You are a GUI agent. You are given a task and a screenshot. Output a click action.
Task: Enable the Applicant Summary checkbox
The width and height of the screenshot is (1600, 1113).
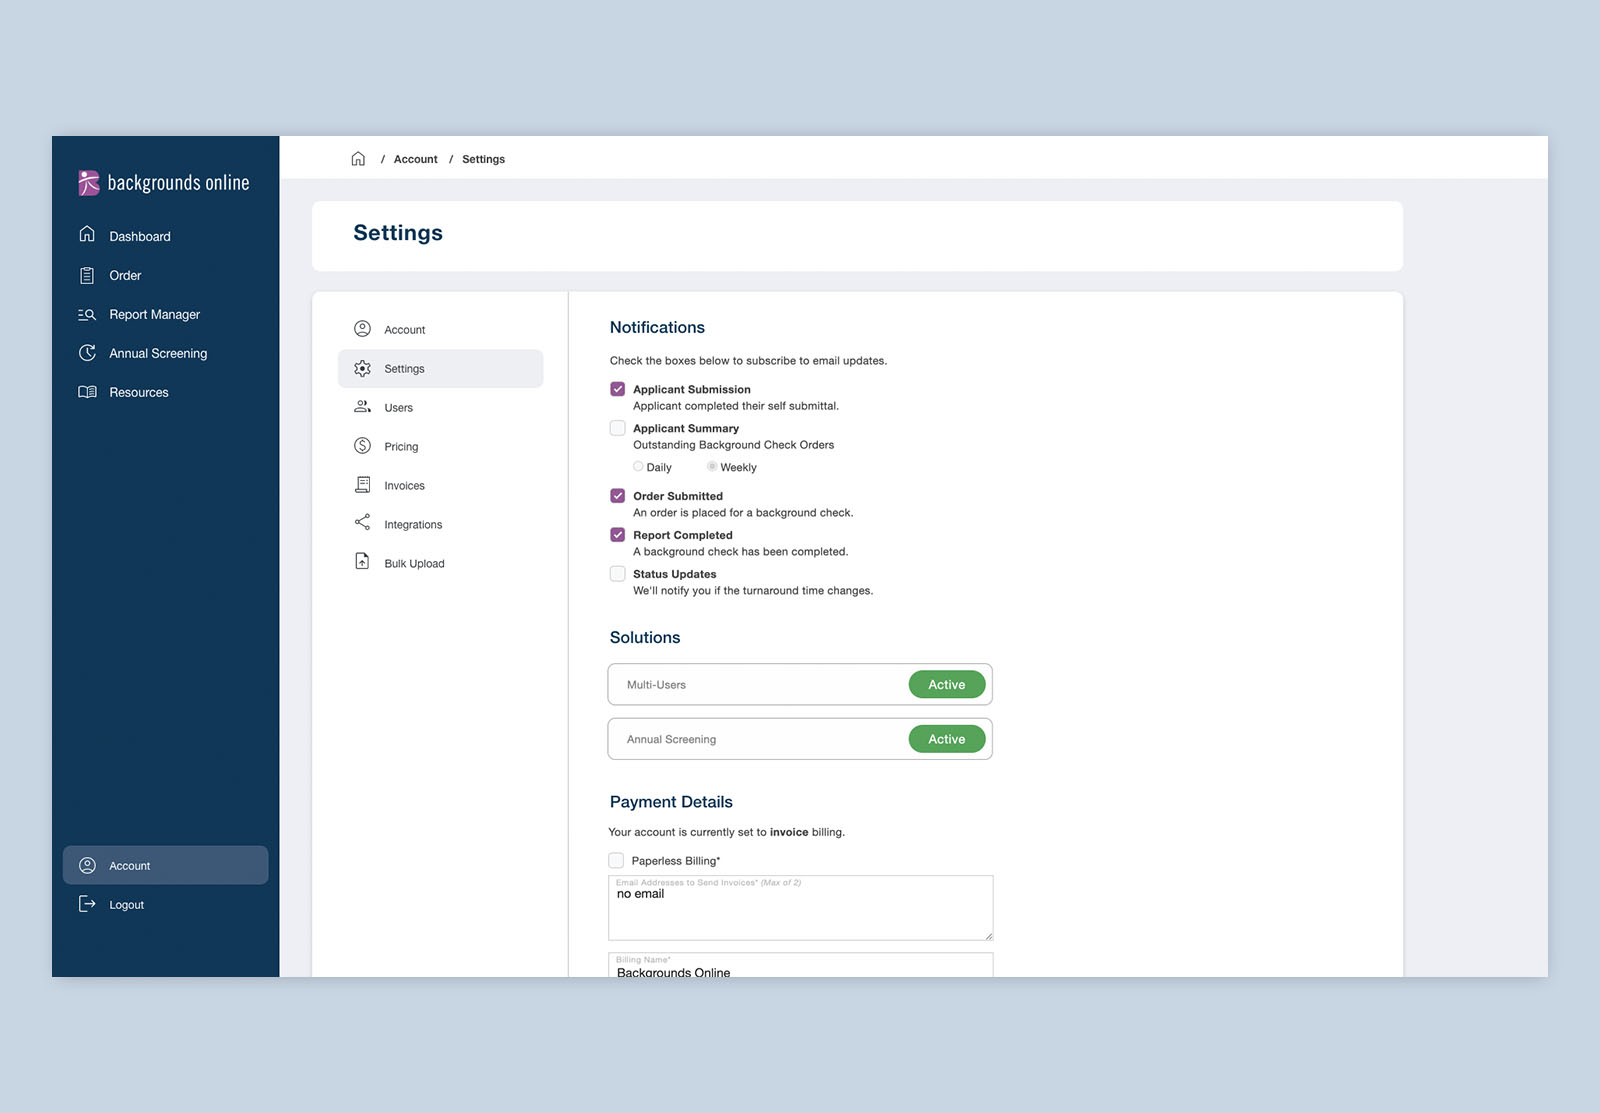(618, 428)
